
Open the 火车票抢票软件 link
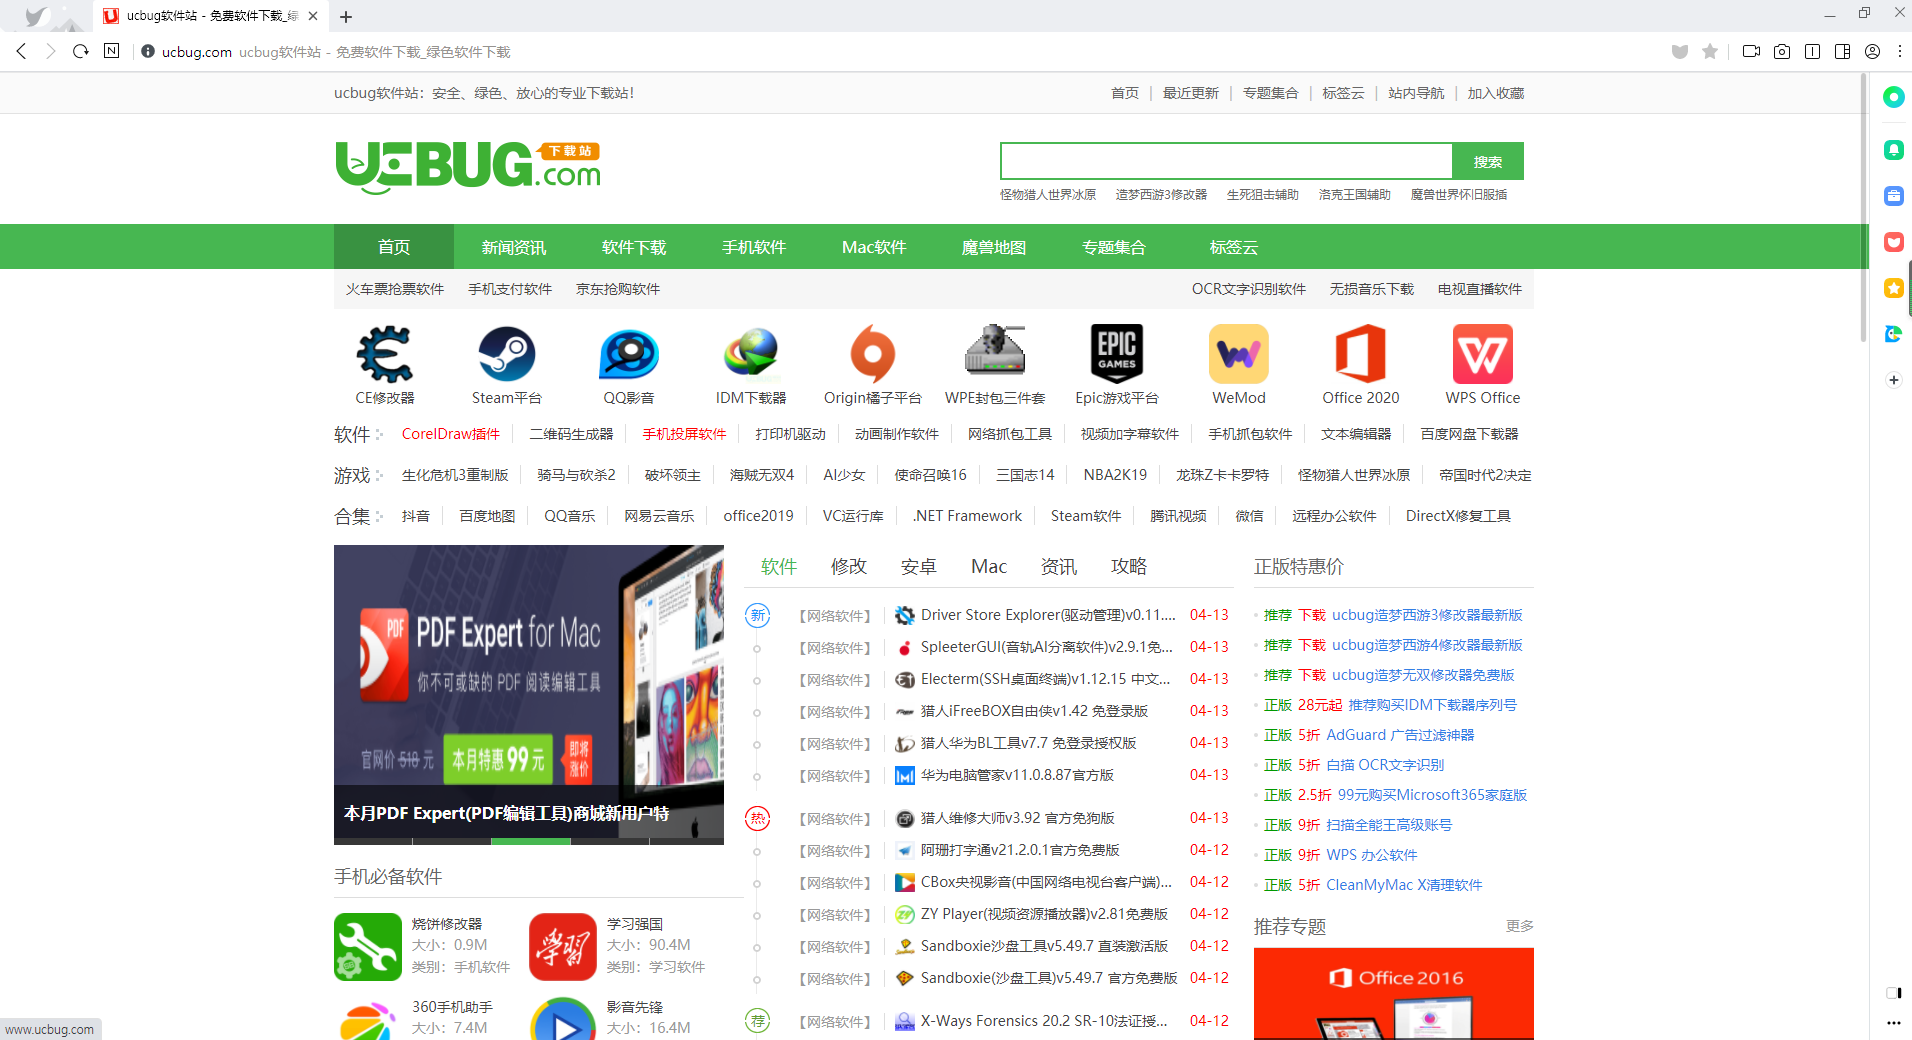coord(395,289)
